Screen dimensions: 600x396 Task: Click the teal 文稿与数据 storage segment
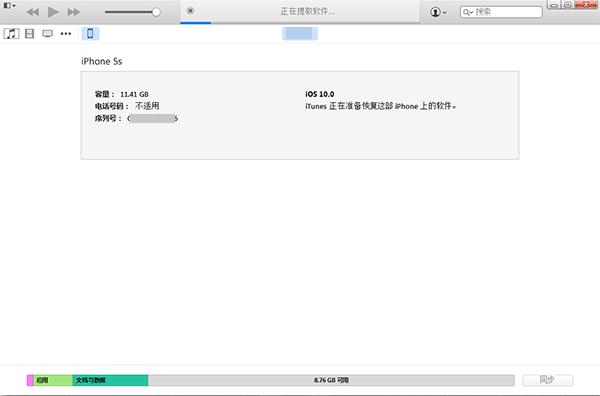[x=110, y=380]
